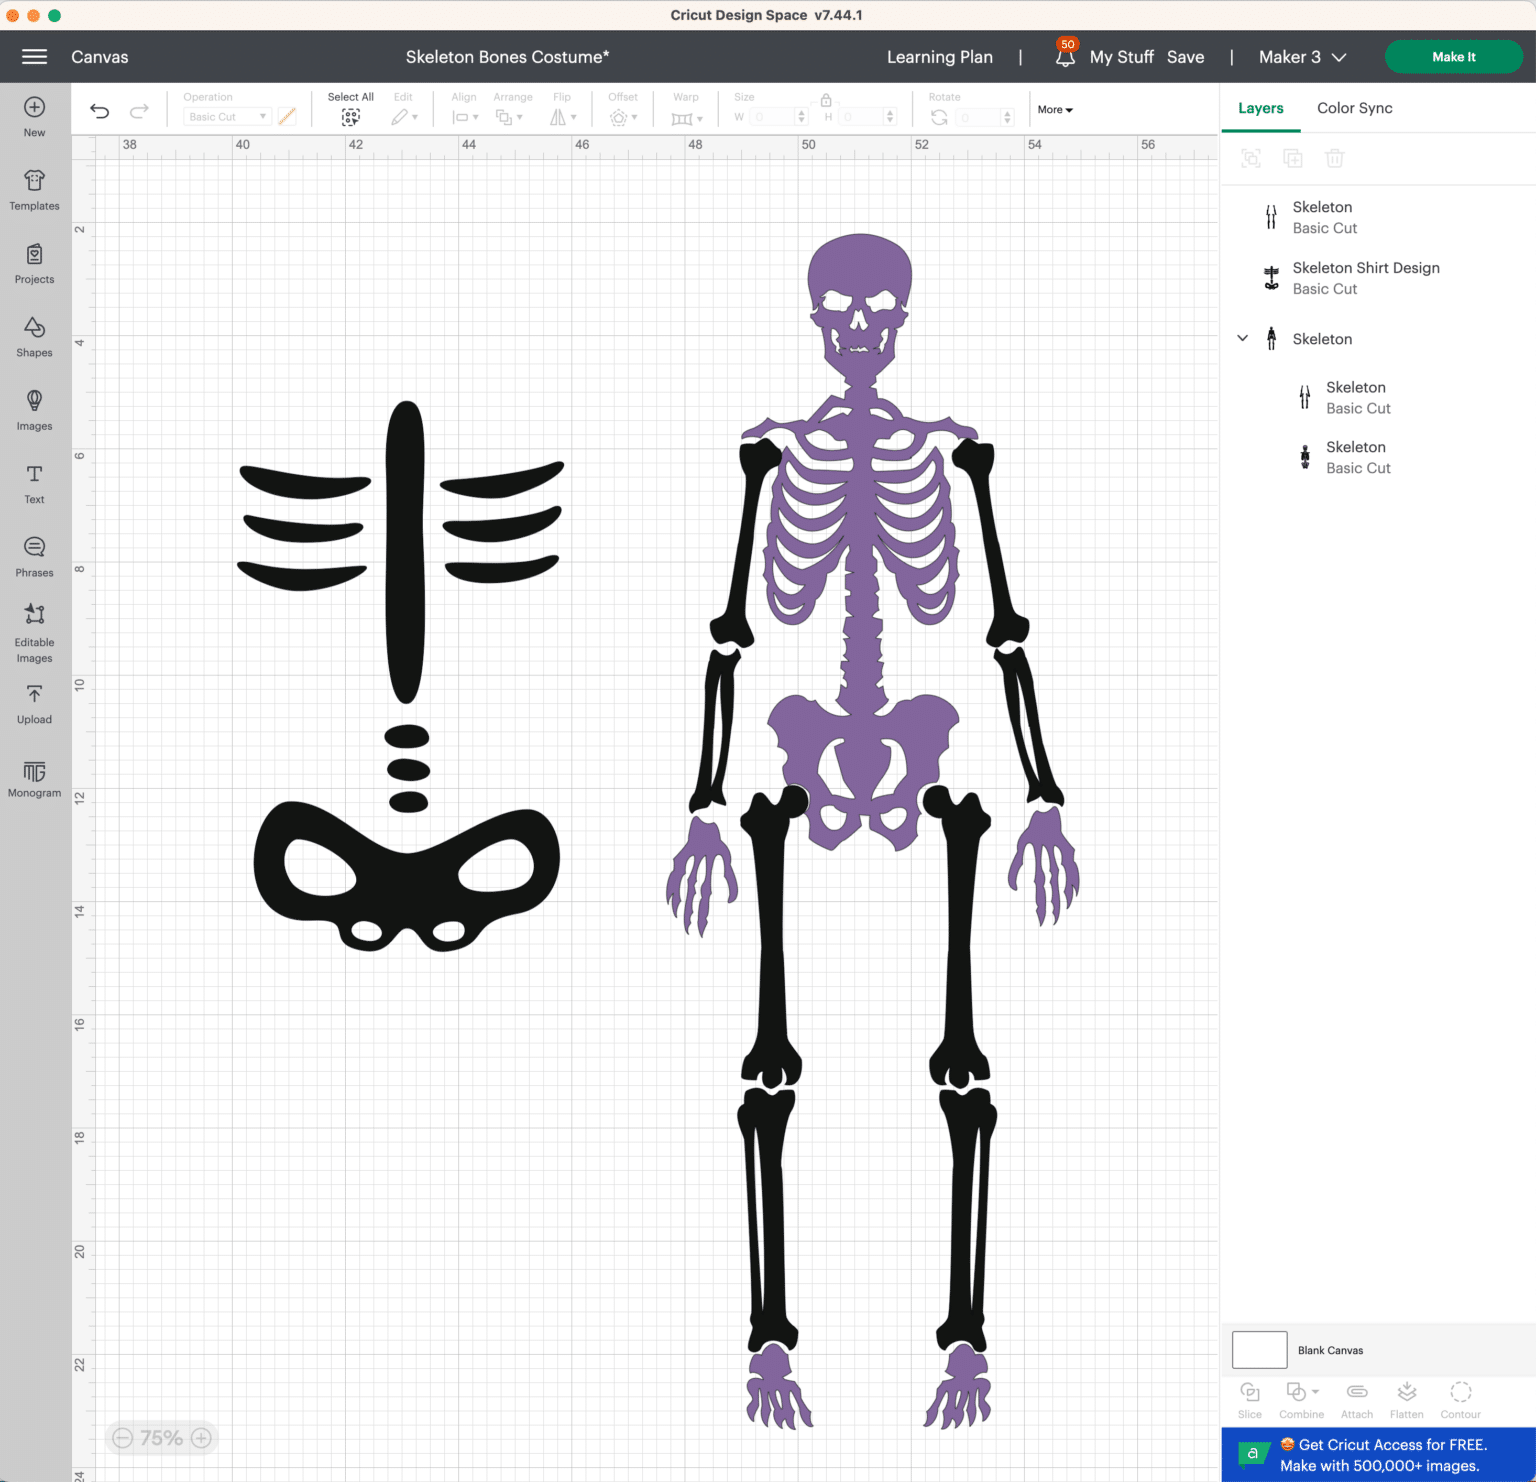1536x1482 pixels.
Task: Click the Upload icon
Action: tap(34, 704)
